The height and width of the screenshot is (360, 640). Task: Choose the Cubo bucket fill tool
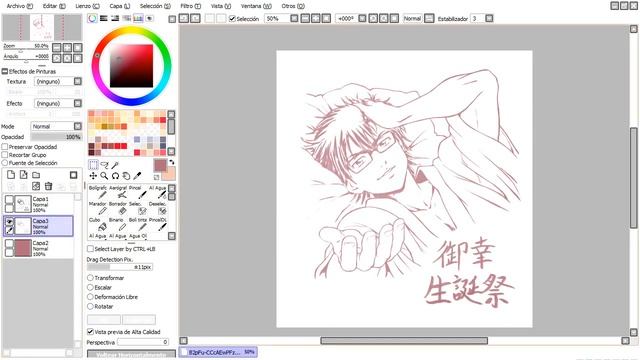pyautogui.click(x=98, y=224)
